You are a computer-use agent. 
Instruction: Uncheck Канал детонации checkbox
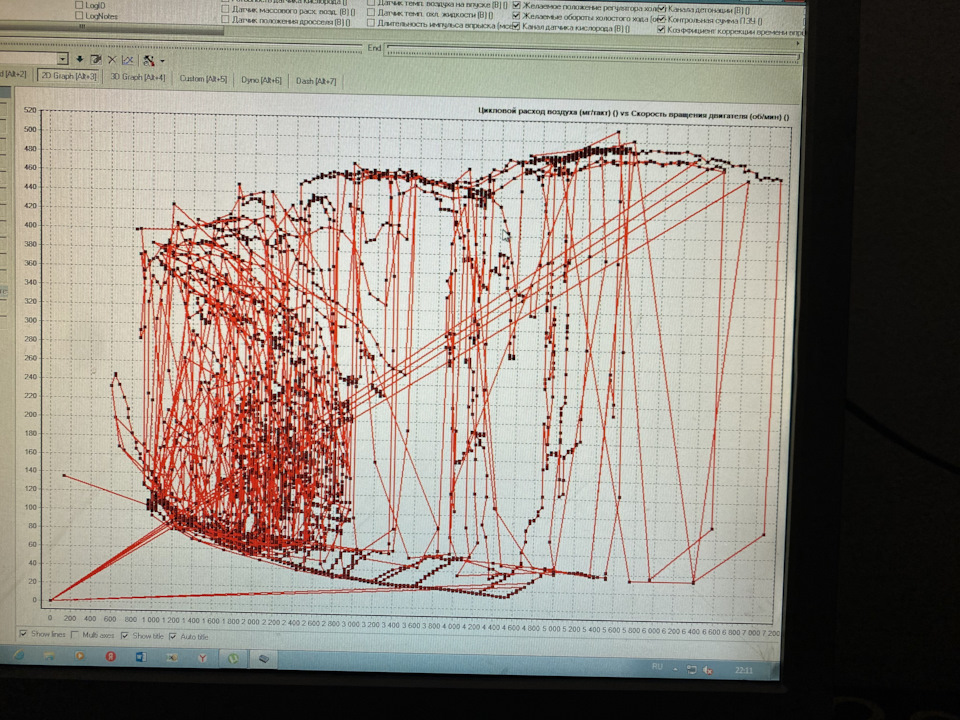pyautogui.click(x=662, y=9)
